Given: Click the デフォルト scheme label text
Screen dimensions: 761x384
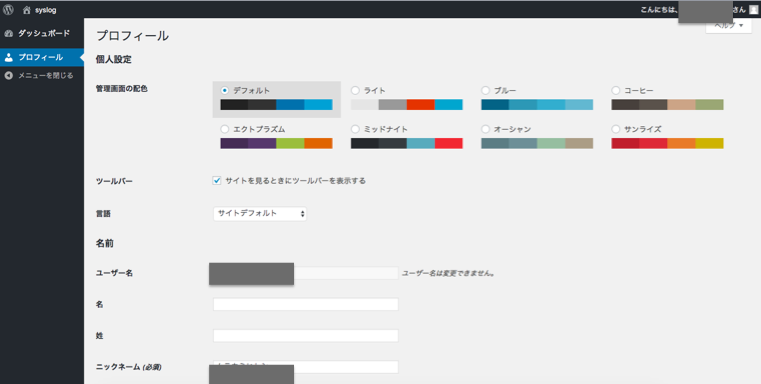Looking at the screenshot, I should tap(251, 90).
